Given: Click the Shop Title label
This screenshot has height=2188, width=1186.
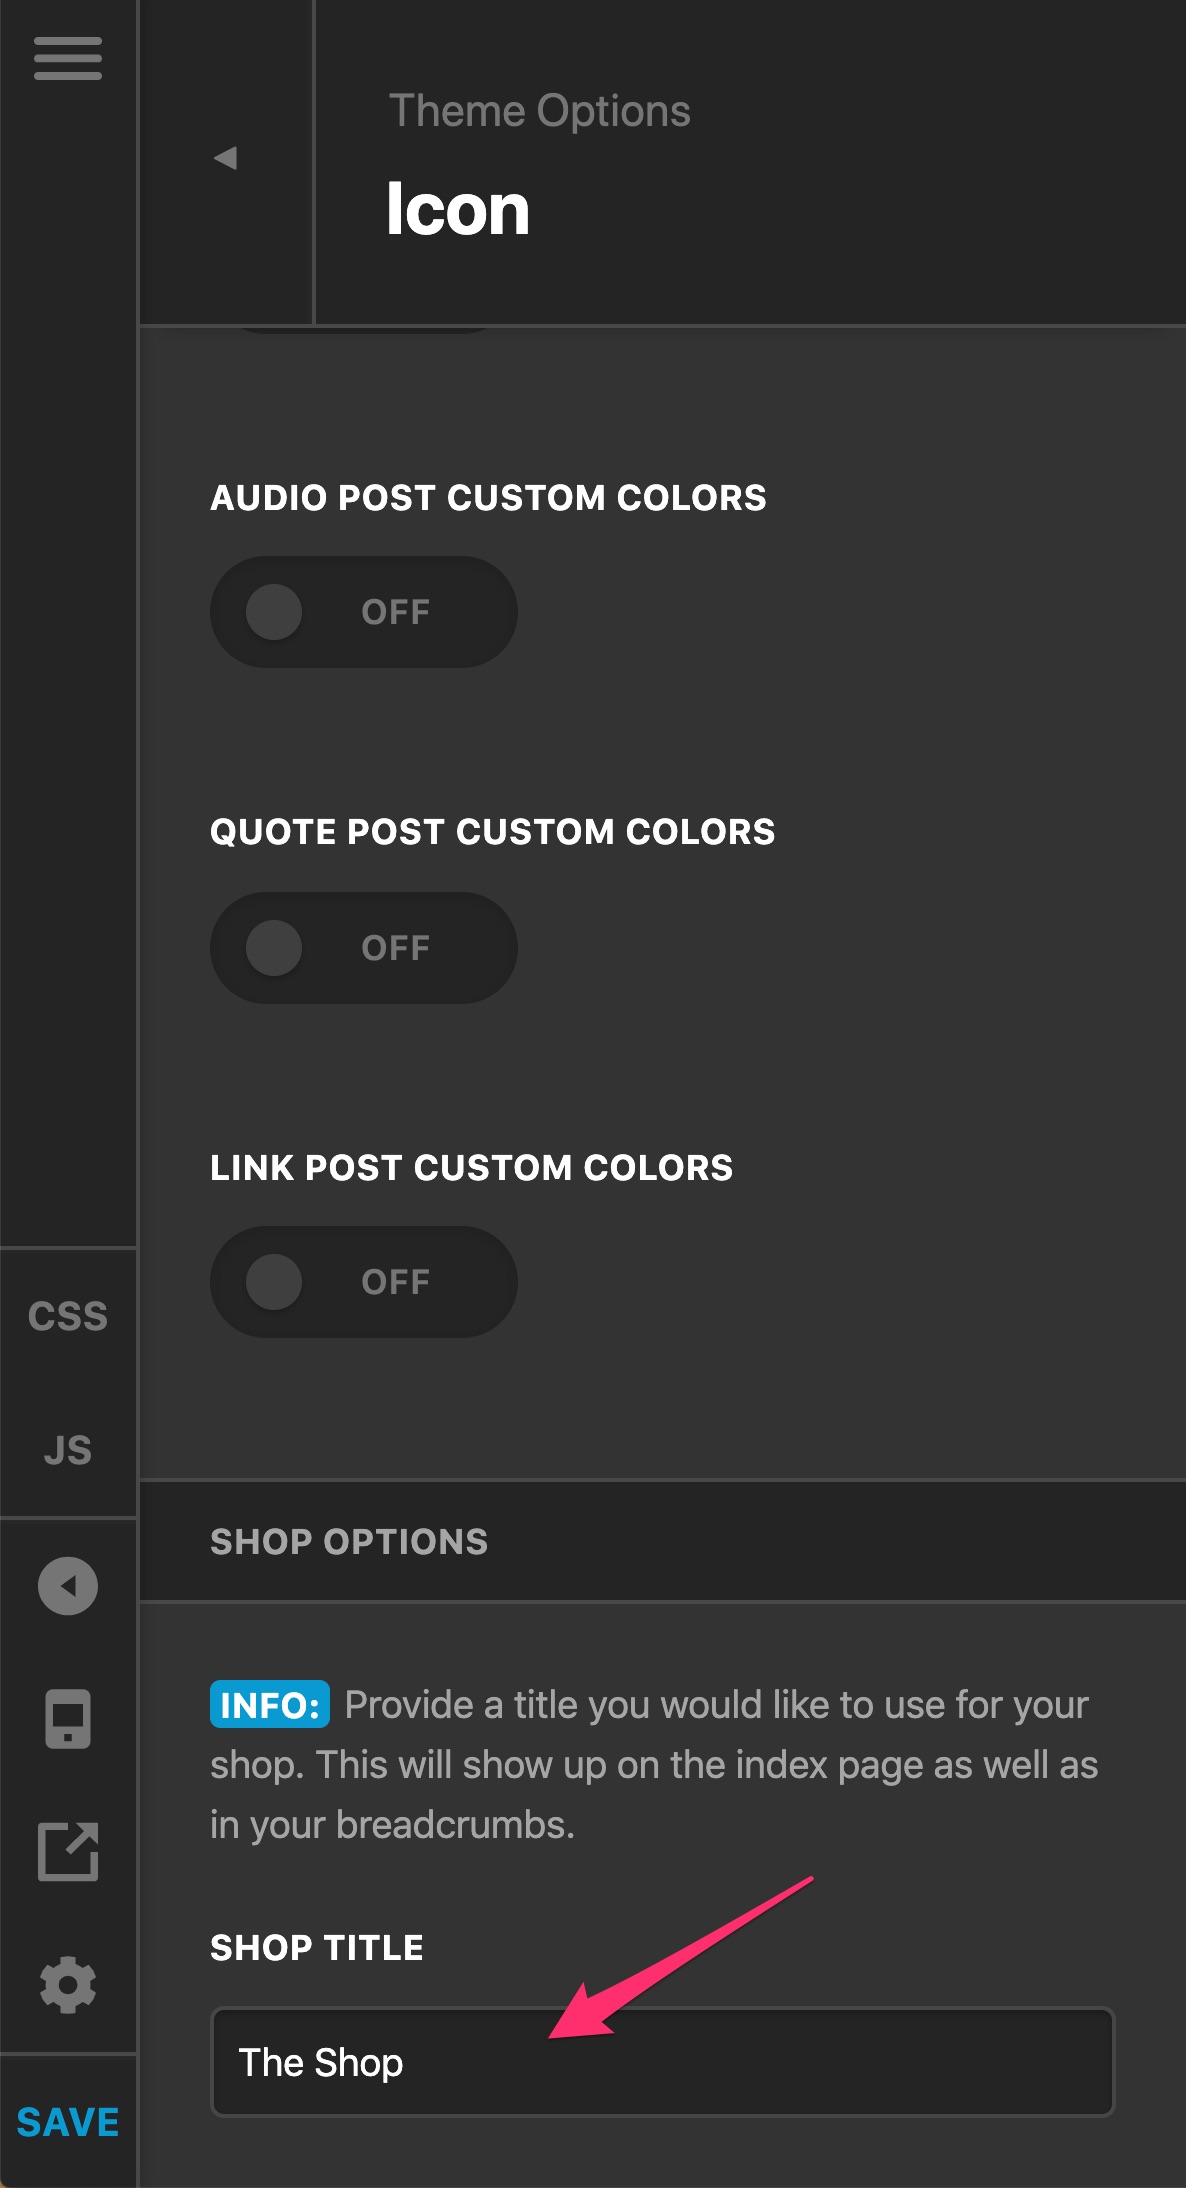Looking at the screenshot, I should (317, 1947).
